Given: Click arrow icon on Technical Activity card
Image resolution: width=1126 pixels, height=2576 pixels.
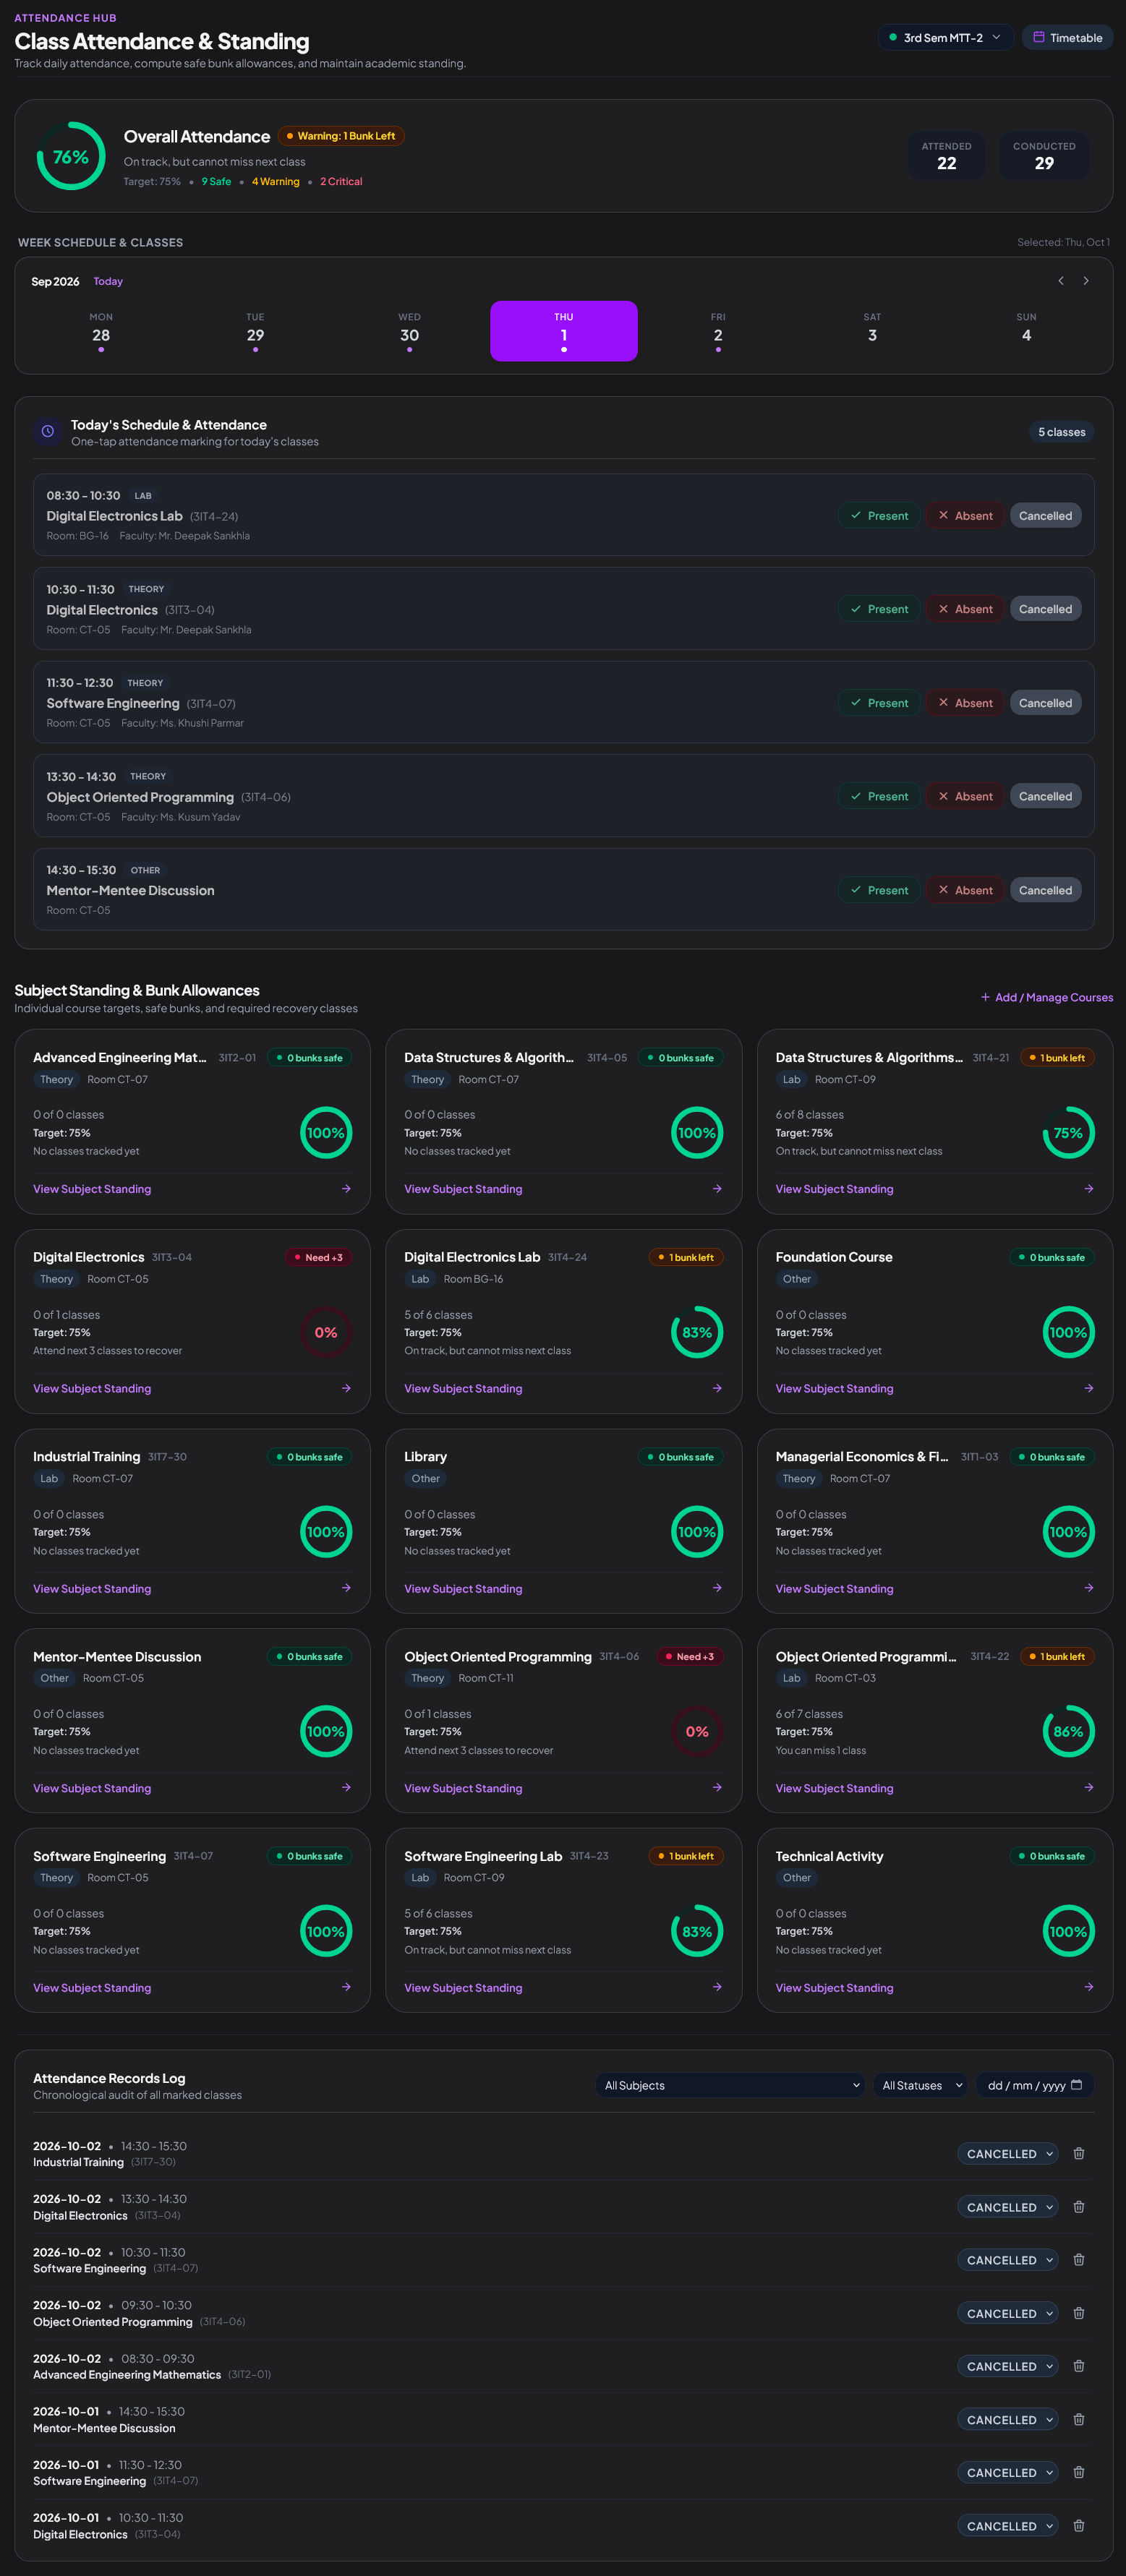Looking at the screenshot, I should point(1089,1987).
